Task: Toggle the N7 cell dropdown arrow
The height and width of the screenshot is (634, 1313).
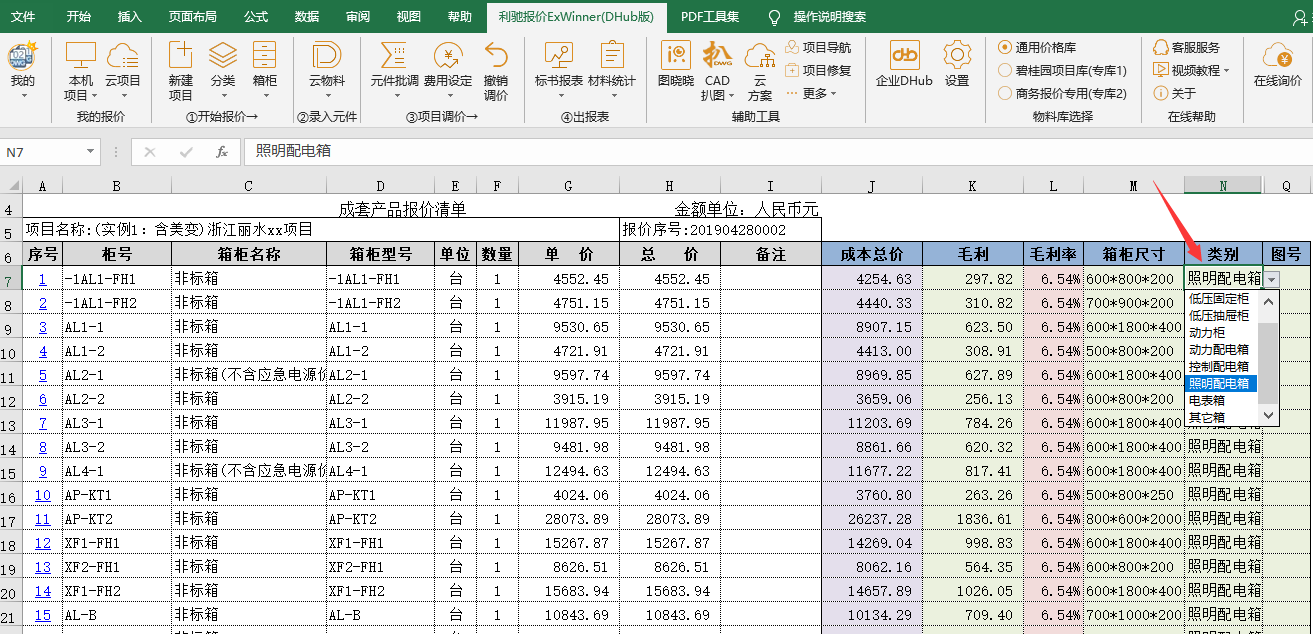Action: pyautogui.click(x=1271, y=280)
